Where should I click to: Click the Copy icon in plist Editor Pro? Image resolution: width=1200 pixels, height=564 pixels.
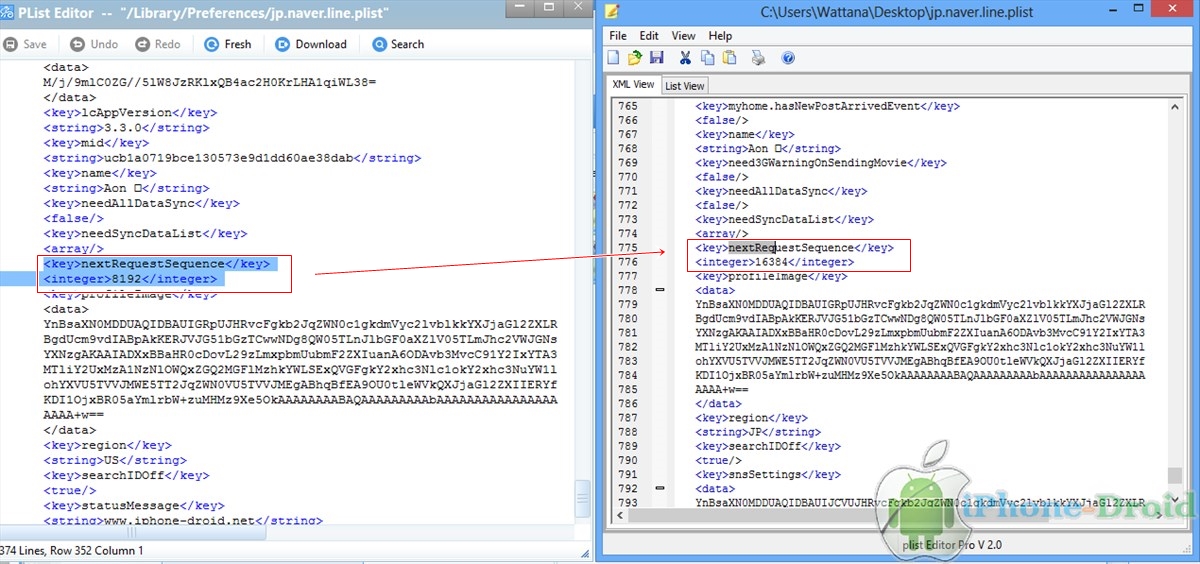[x=707, y=58]
